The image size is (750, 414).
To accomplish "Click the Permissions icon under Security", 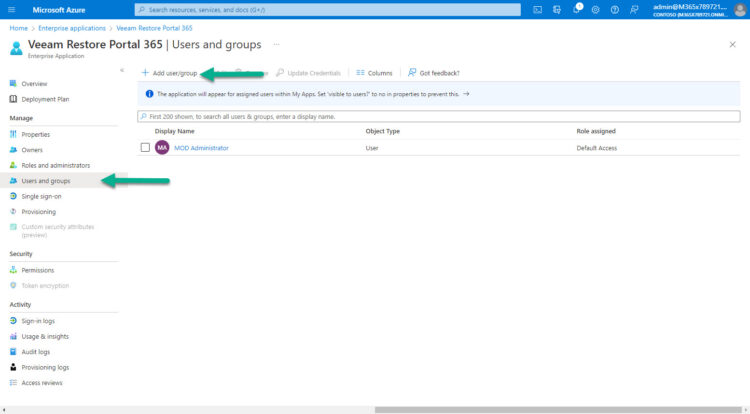I will [x=13, y=270].
